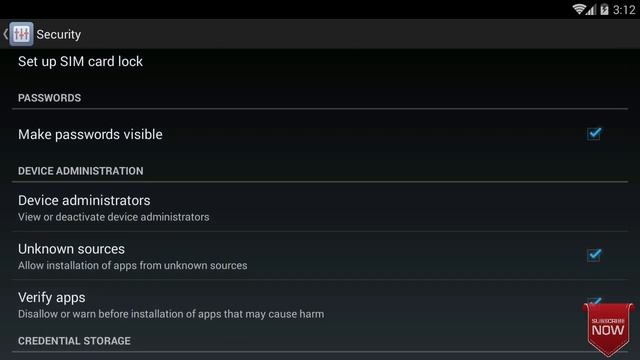Open Set up SIM card lock

(320, 62)
